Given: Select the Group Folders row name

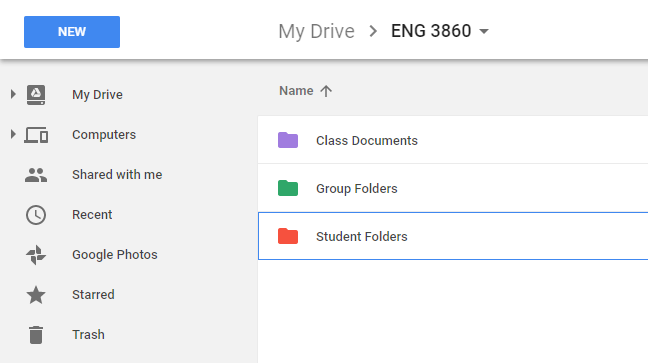Looking at the screenshot, I should tap(357, 189).
